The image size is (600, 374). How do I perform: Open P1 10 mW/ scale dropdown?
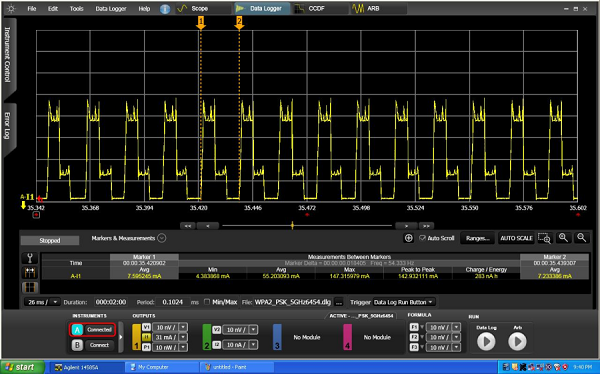click(x=183, y=347)
